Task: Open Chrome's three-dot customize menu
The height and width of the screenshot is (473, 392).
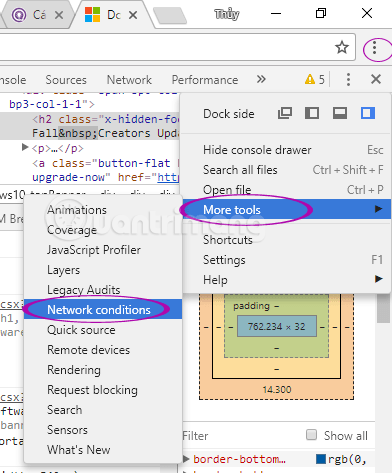Action: click(x=375, y=48)
